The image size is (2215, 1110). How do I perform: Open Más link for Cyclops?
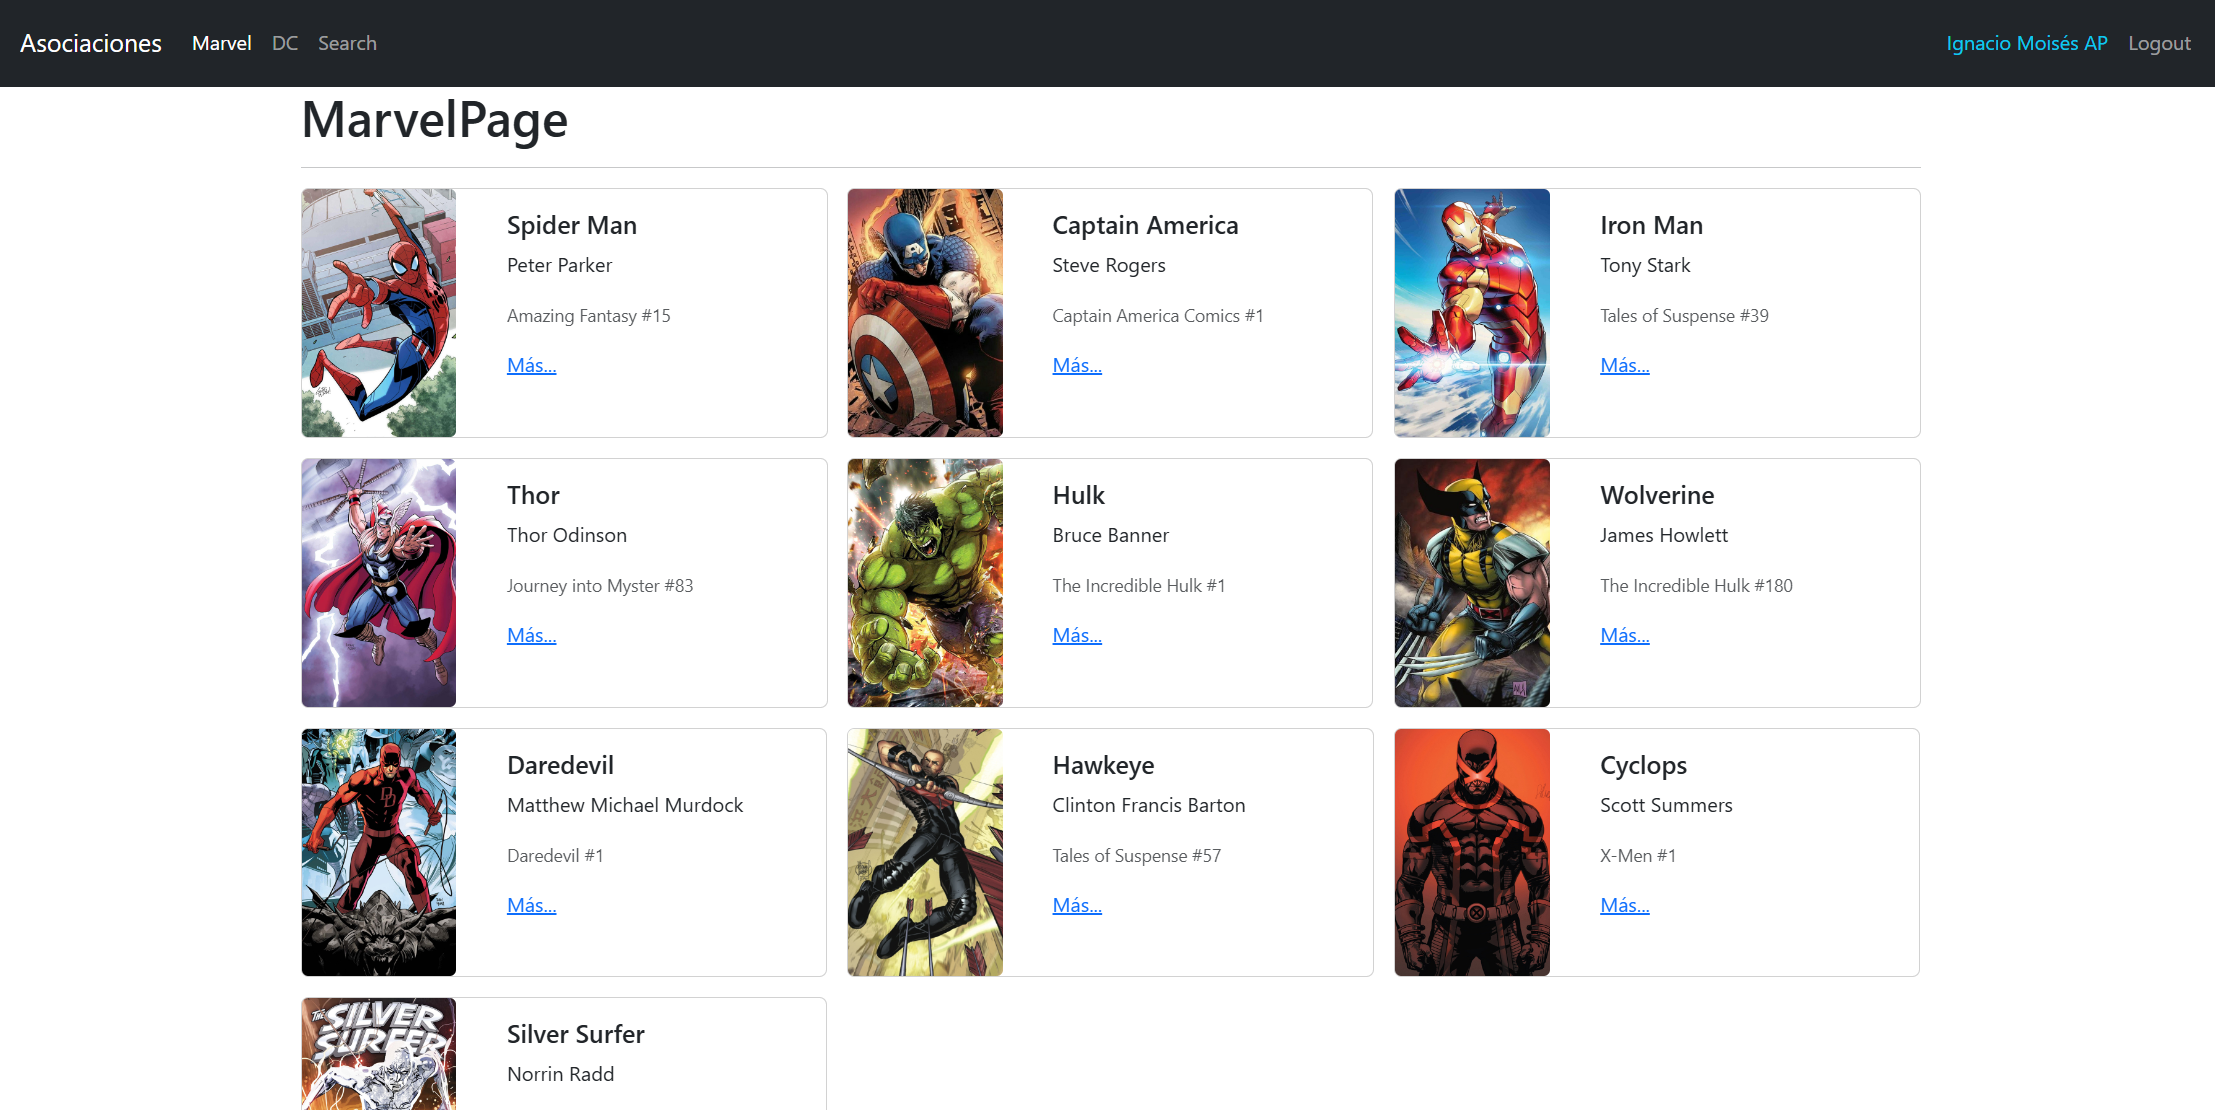[x=1625, y=905]
